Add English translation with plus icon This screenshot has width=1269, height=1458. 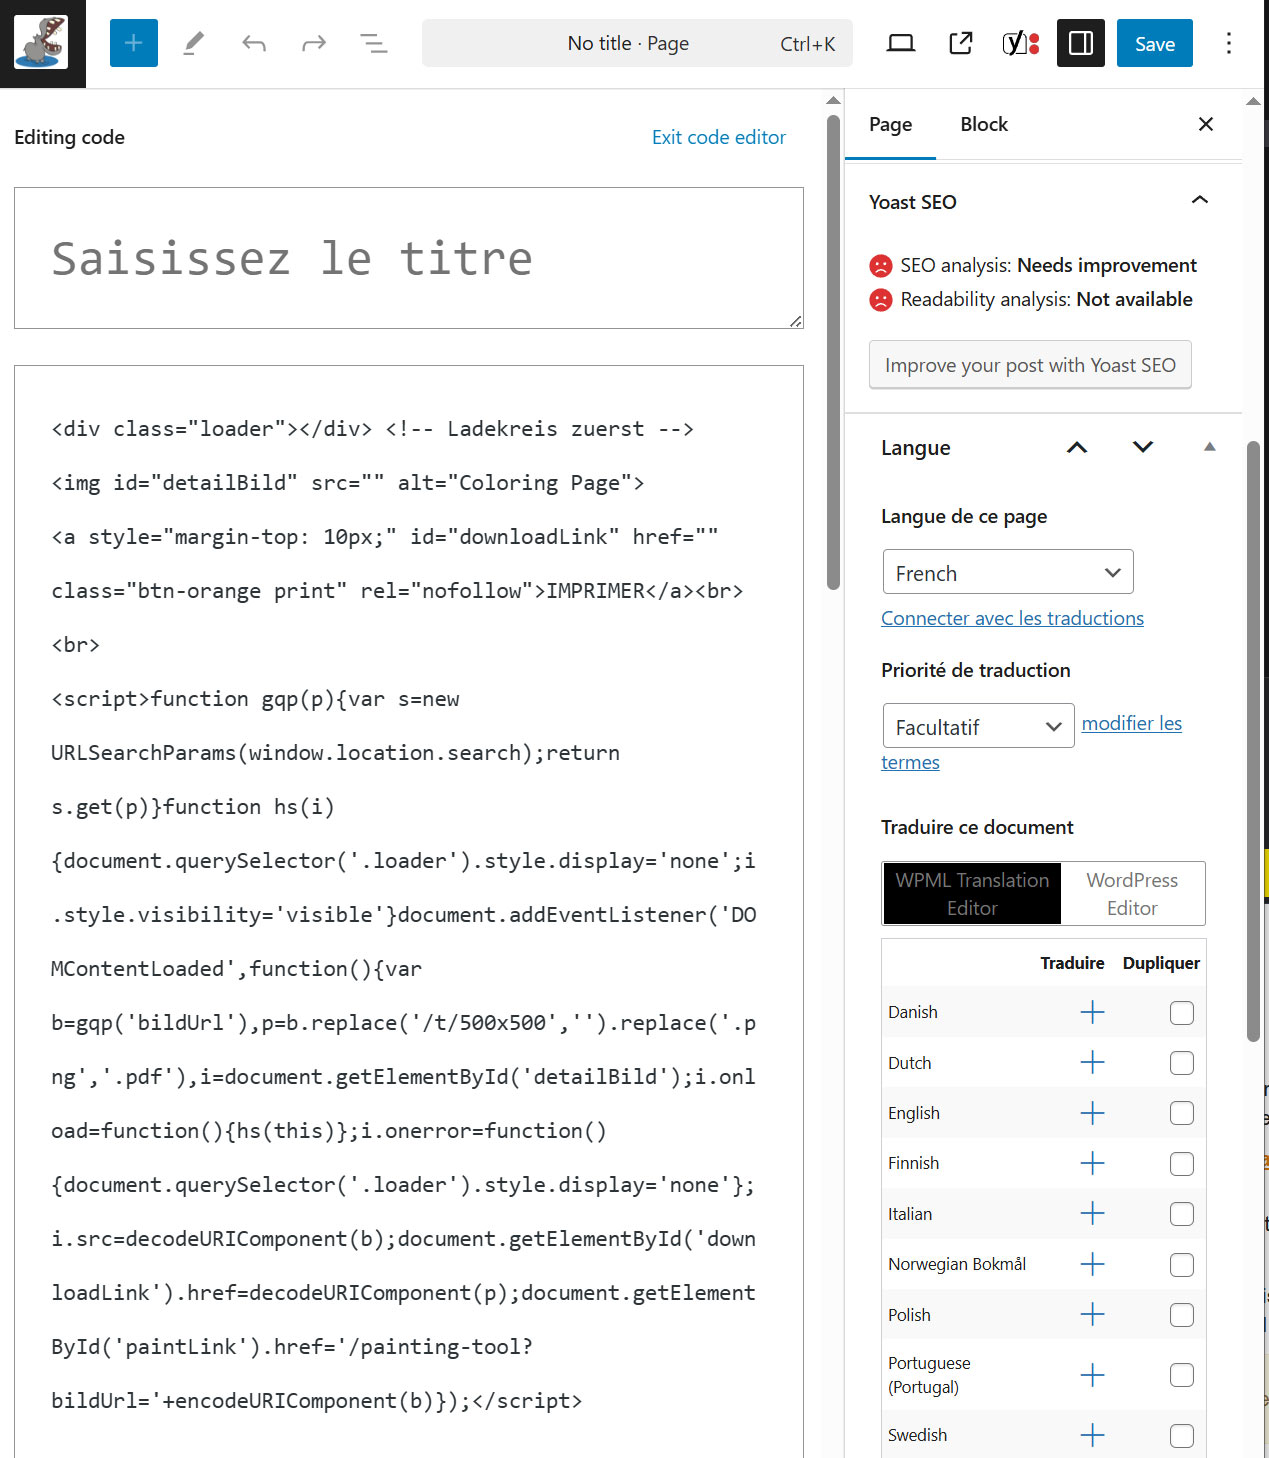coord(1093,1113)
